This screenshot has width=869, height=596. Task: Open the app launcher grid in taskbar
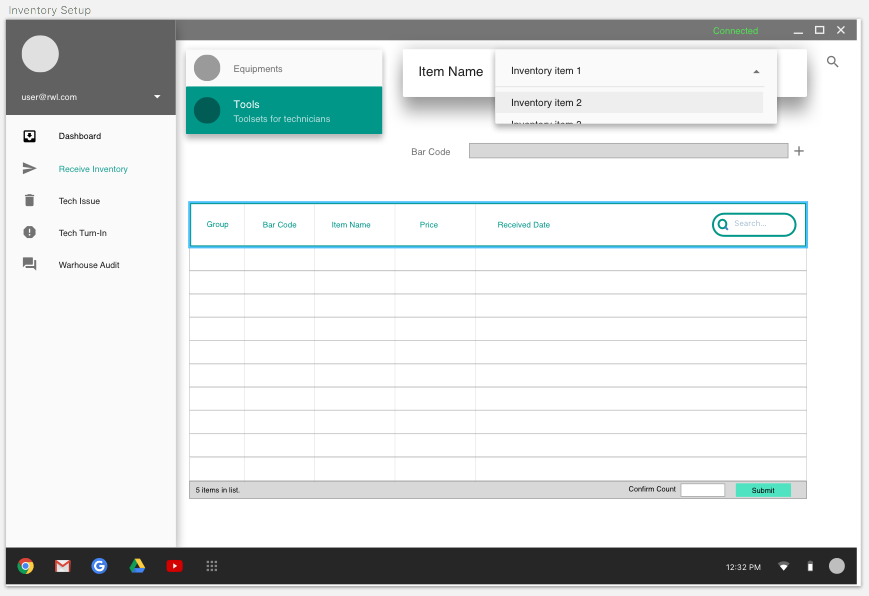(x=212, y=566)
